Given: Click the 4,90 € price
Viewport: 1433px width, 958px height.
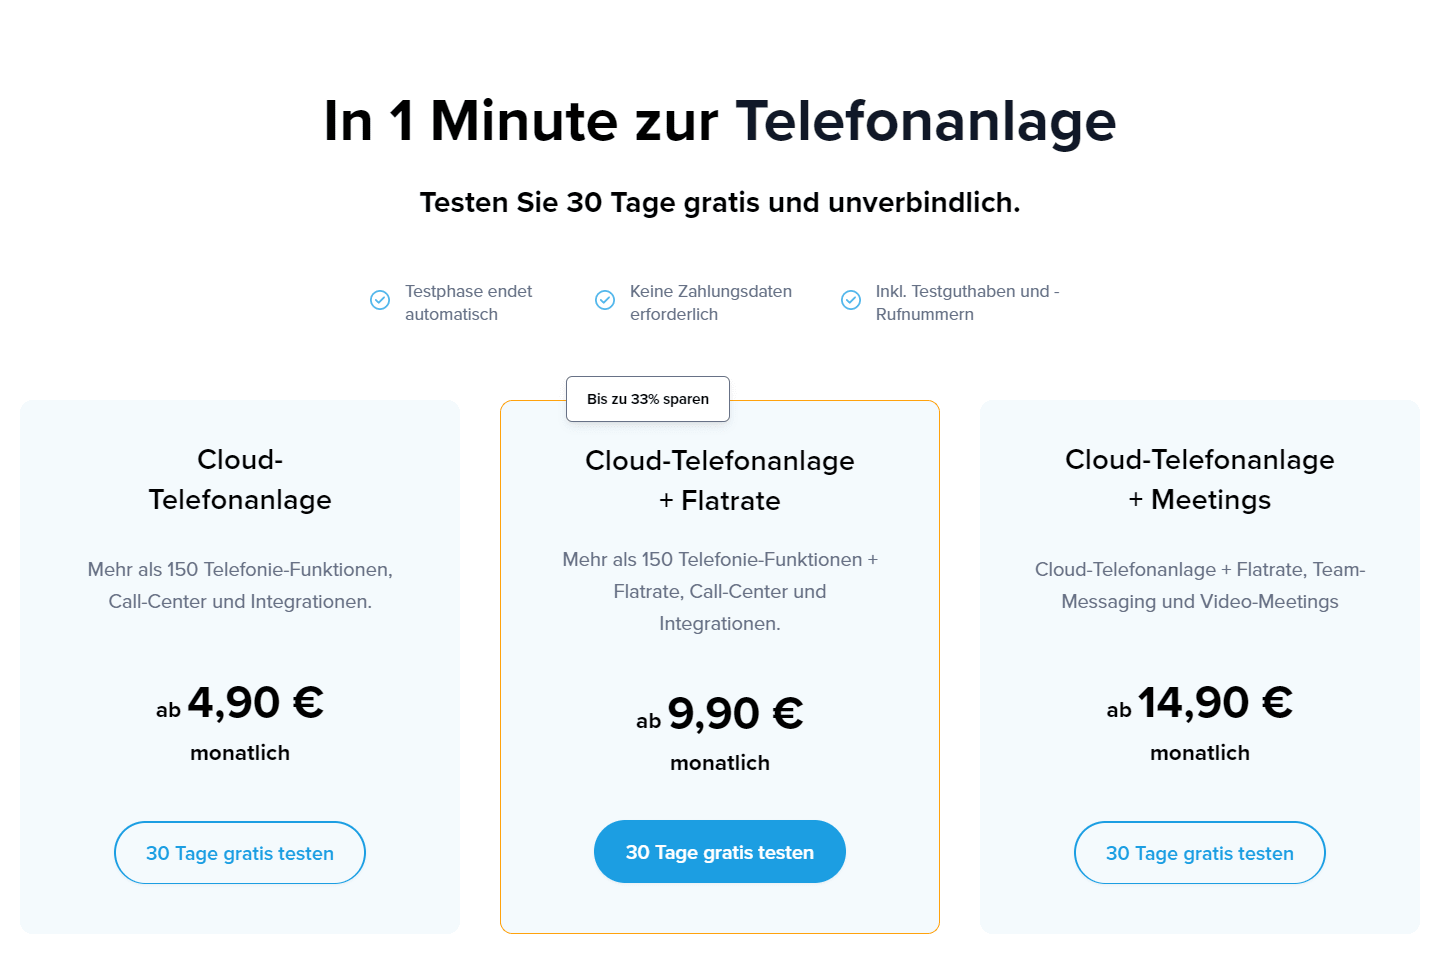Looking at the screenshot, I should pyautogui.click(x=255, y=703).
